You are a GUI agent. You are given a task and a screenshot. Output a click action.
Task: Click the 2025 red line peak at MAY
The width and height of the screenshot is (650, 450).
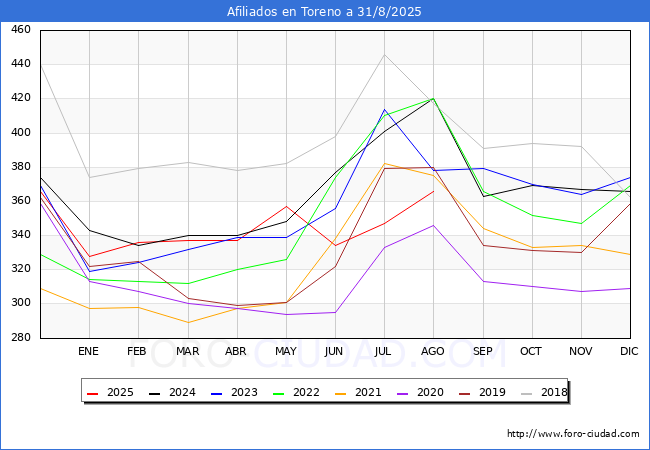(x=286, y=206)
